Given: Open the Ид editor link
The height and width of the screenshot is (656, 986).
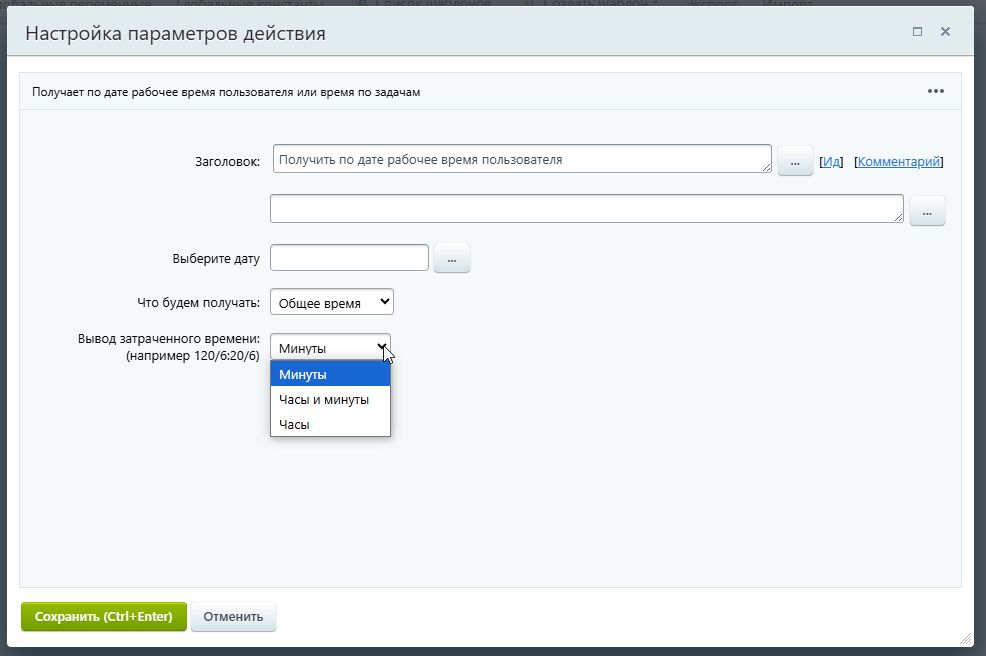Looking at the screenshot, I should point(830,160).
